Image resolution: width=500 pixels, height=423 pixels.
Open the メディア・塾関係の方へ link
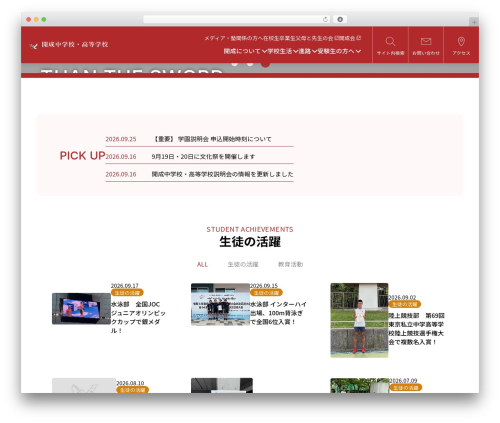[234, 38]
